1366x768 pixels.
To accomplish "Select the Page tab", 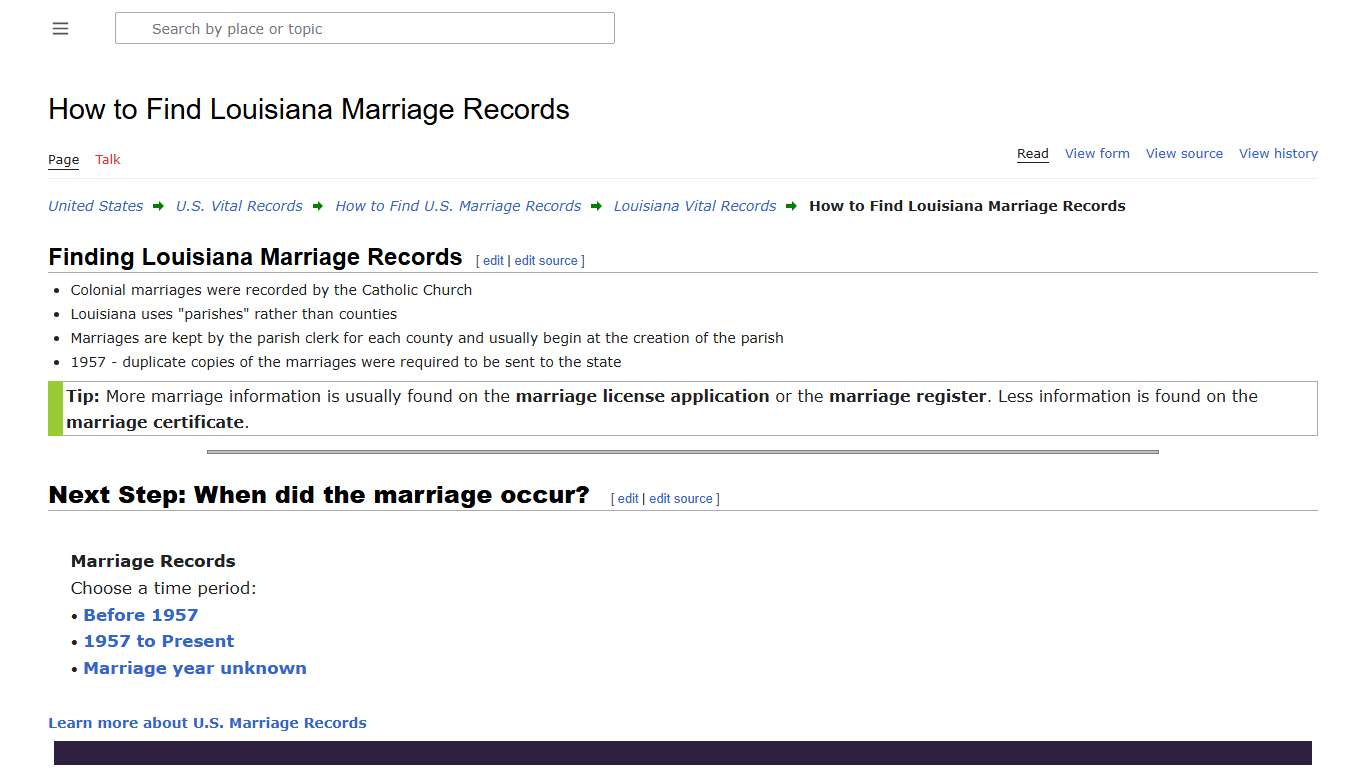I will click(x=63, y=160).
